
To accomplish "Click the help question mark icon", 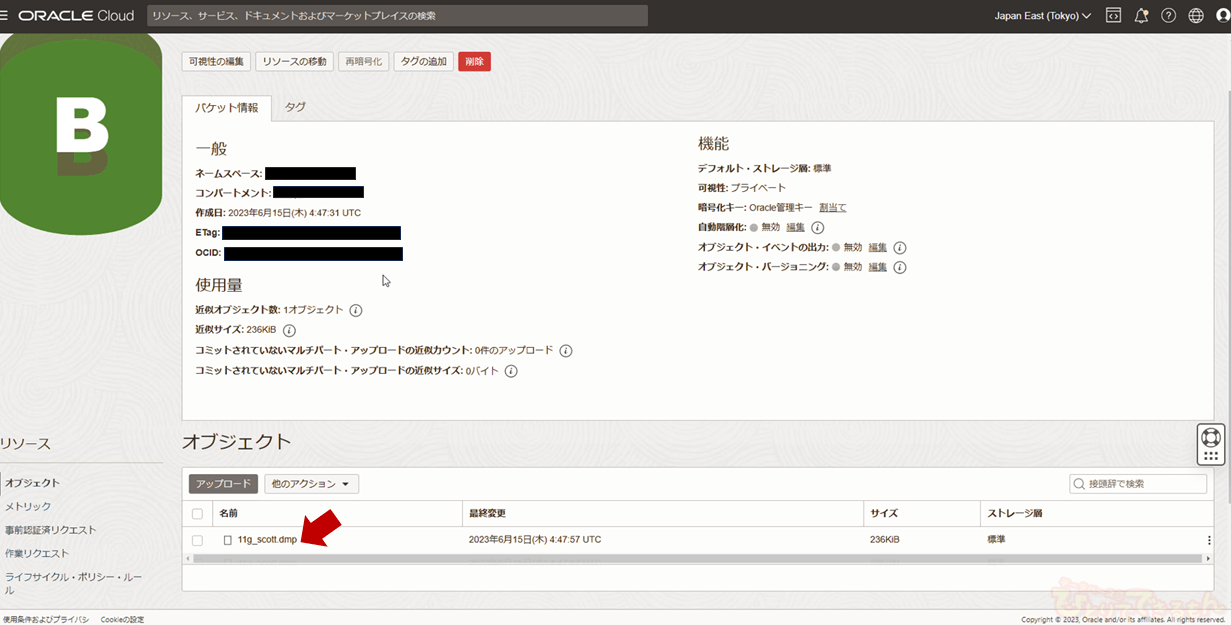I will [x=1168, y=16].
